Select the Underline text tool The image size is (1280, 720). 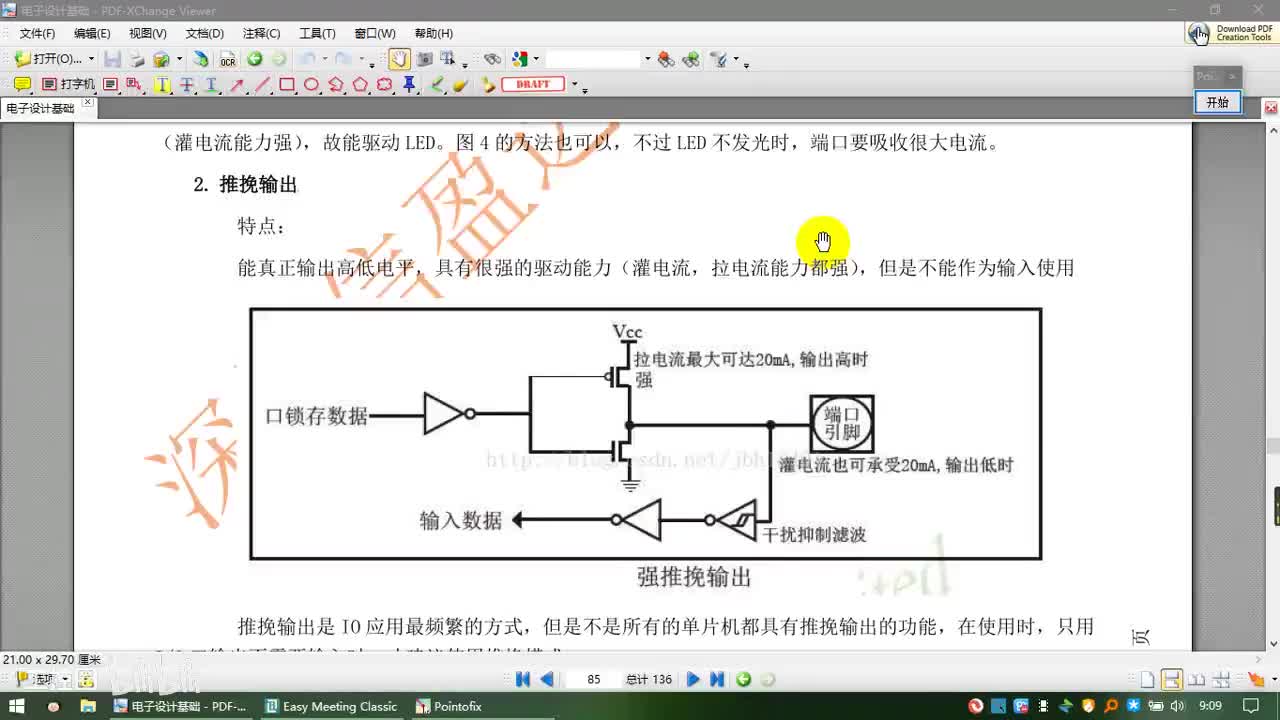pyautogui.click(x=211, y=85)
